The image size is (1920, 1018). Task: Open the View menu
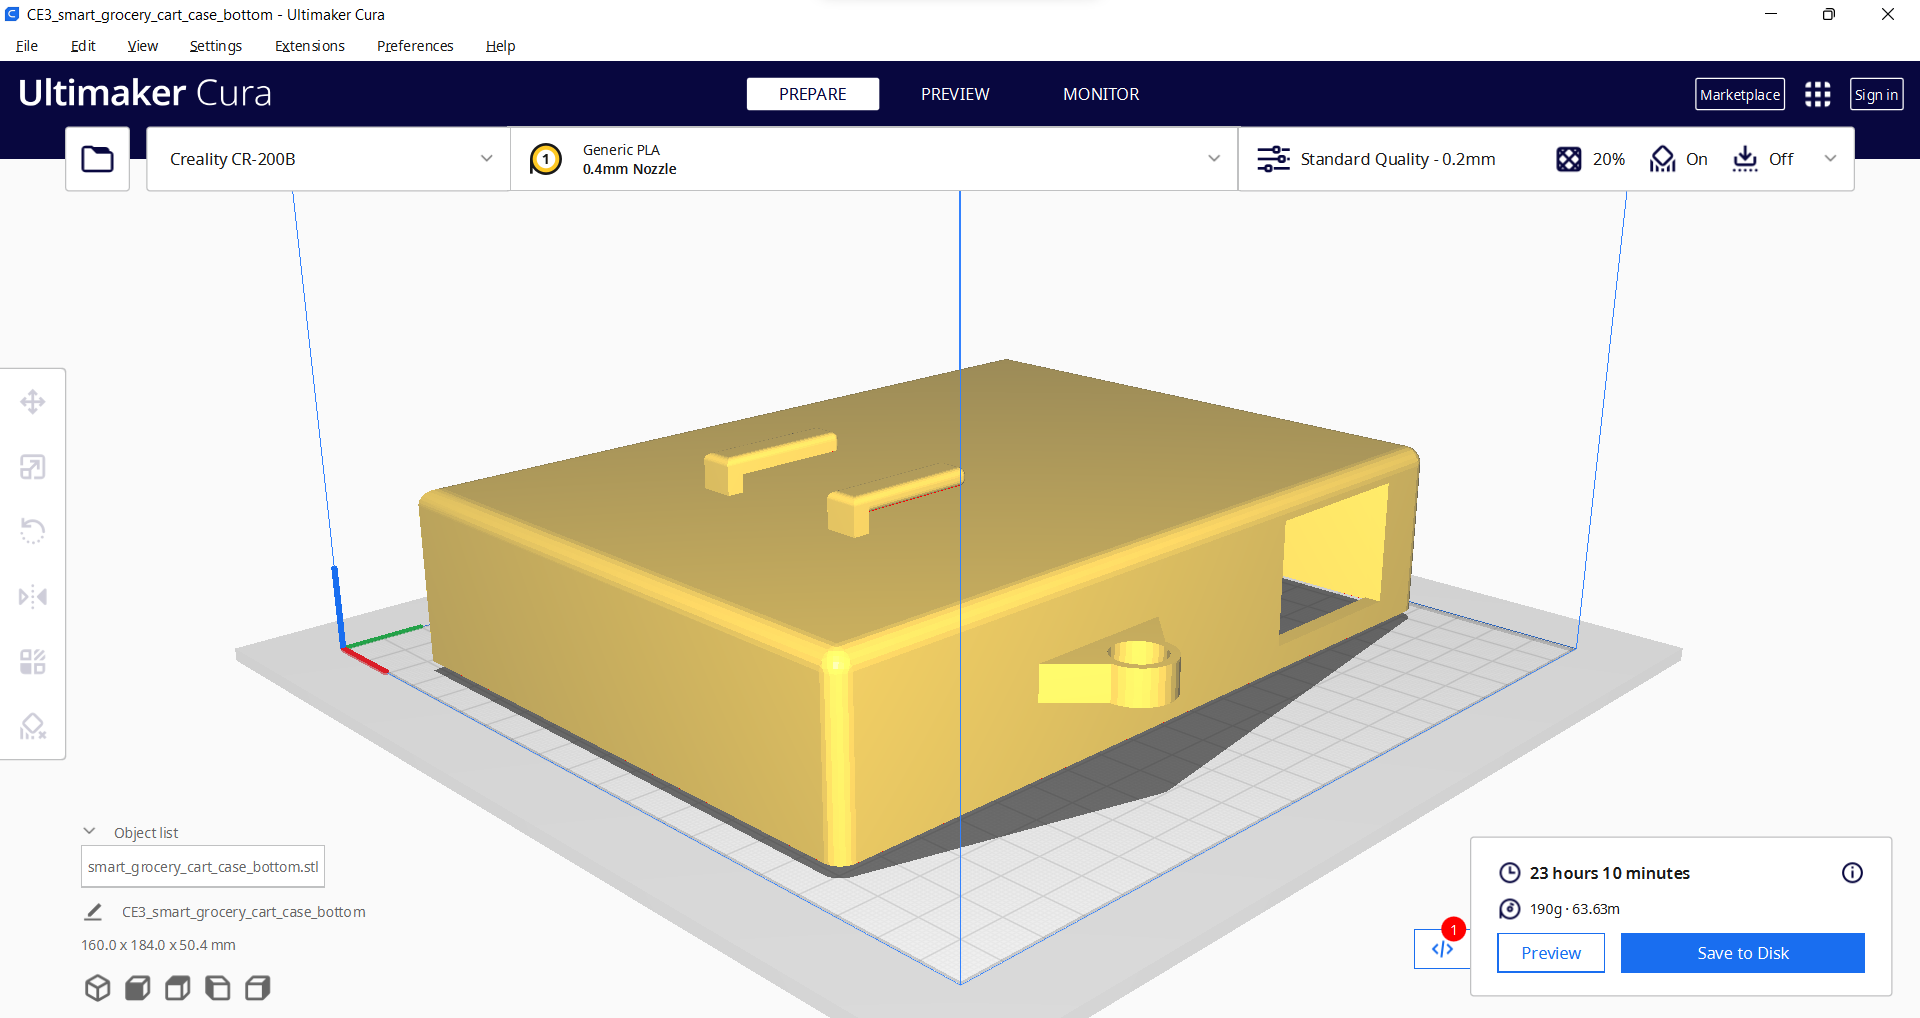[x=143, y=46]
